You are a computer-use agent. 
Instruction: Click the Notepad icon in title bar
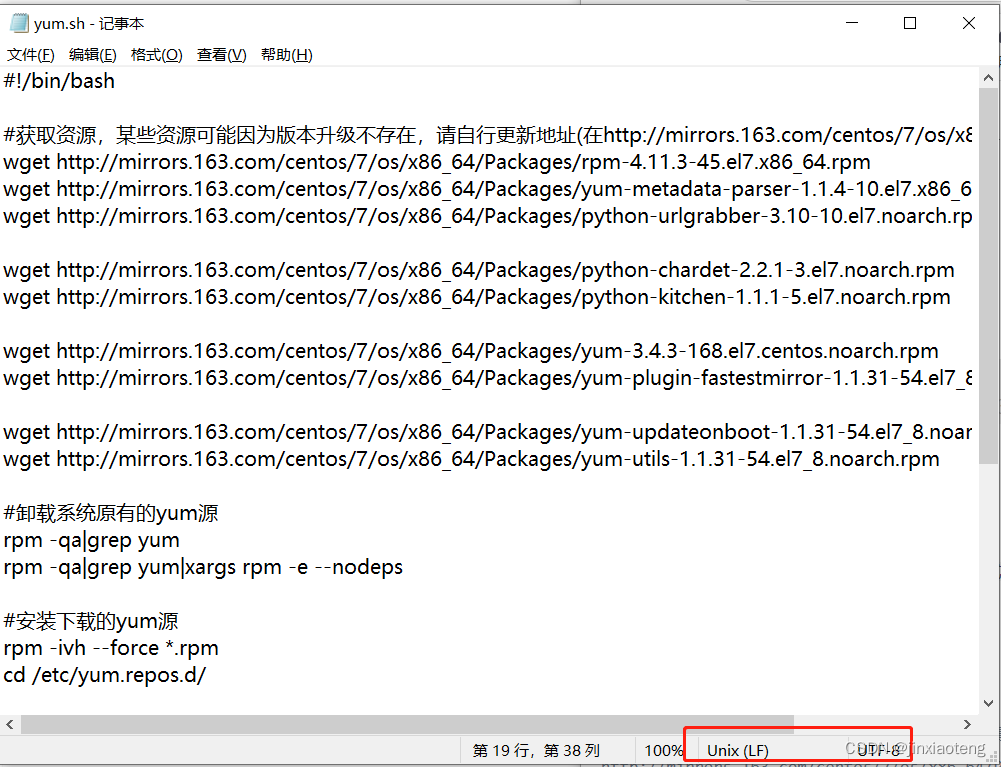(x=19, y=23)
